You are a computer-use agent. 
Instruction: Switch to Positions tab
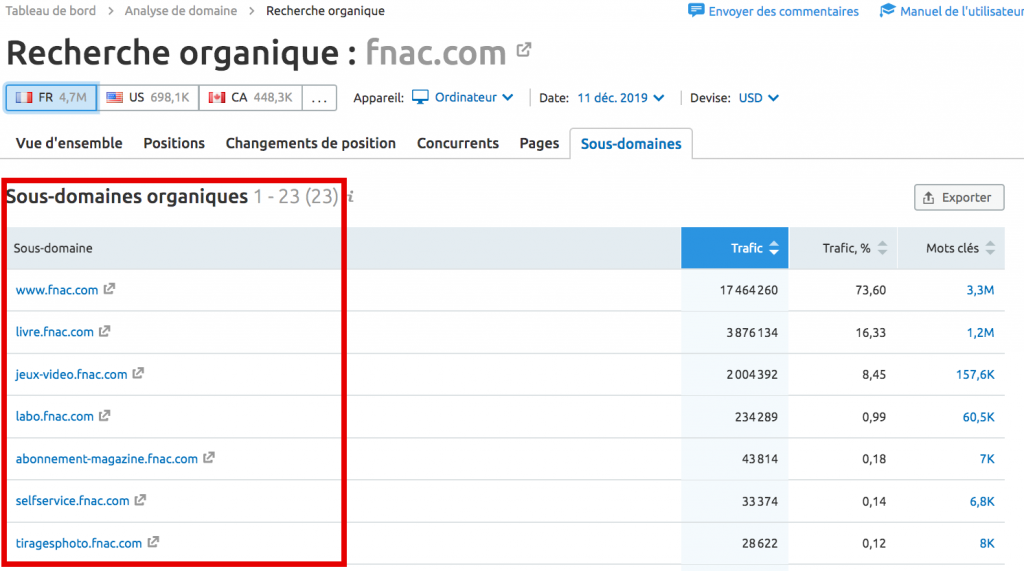174,143
